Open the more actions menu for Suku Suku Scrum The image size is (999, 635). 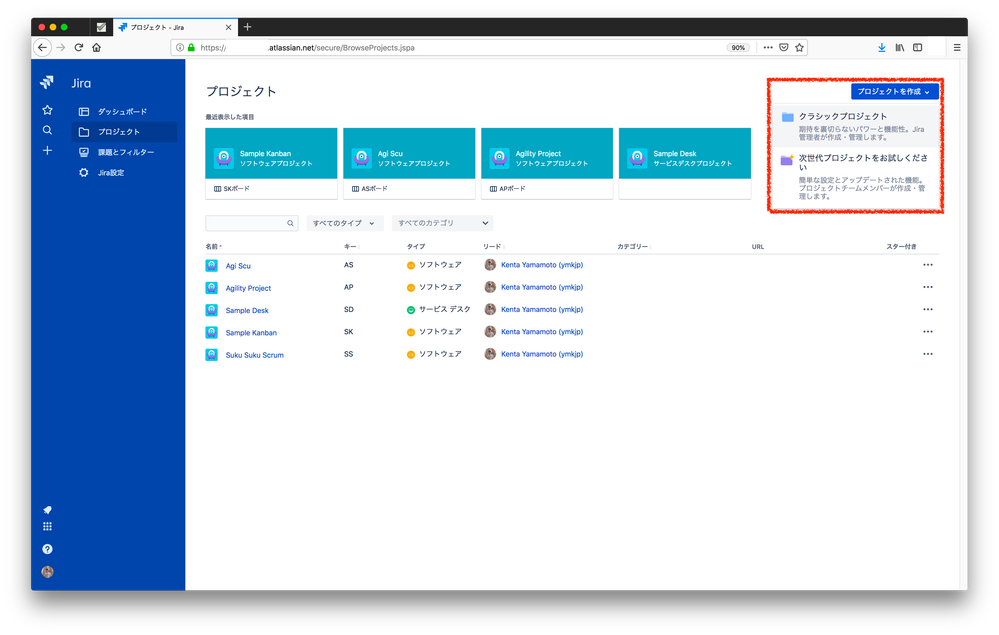coord(928,354)
